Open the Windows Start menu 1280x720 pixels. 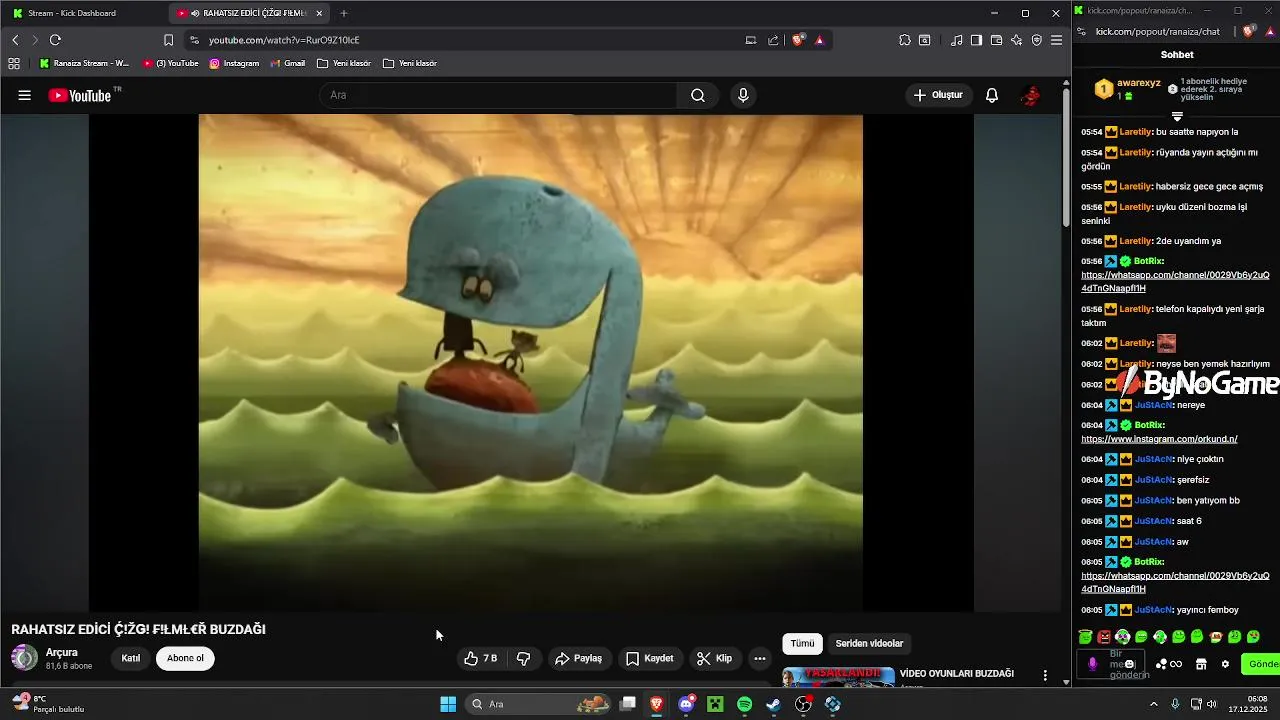(x=448, y=704)
